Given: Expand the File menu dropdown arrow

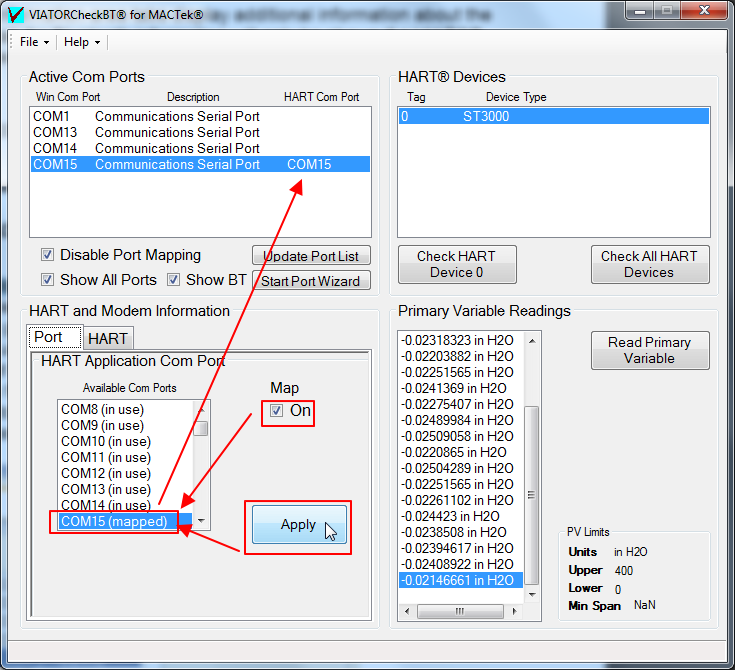Looking at the screenshot, I should [x=46, y=43].
